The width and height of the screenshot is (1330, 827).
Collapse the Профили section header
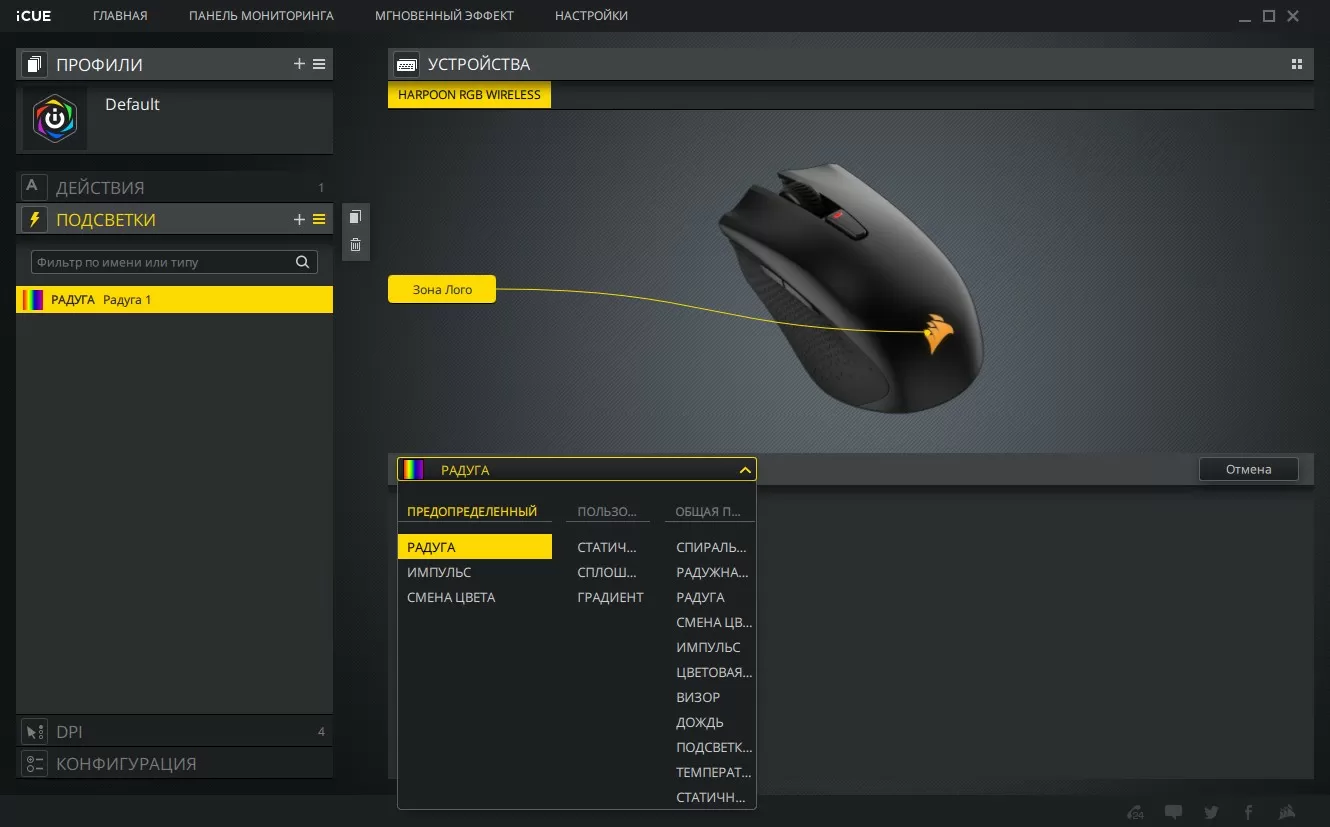(174, 65)
